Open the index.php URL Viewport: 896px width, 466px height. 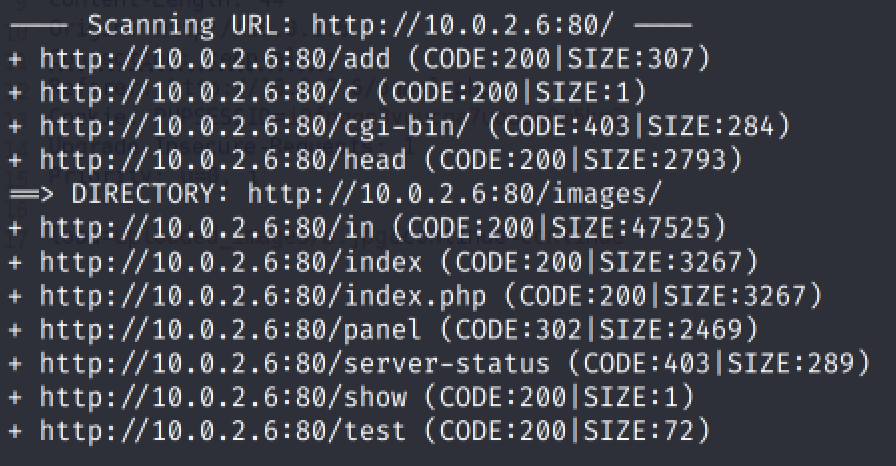point(263,296)
